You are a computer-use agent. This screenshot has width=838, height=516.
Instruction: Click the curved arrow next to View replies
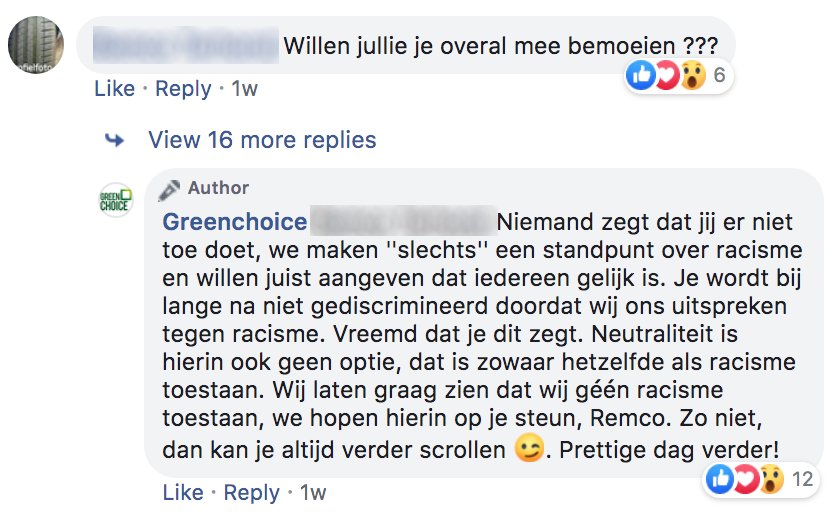click(114, 140)
